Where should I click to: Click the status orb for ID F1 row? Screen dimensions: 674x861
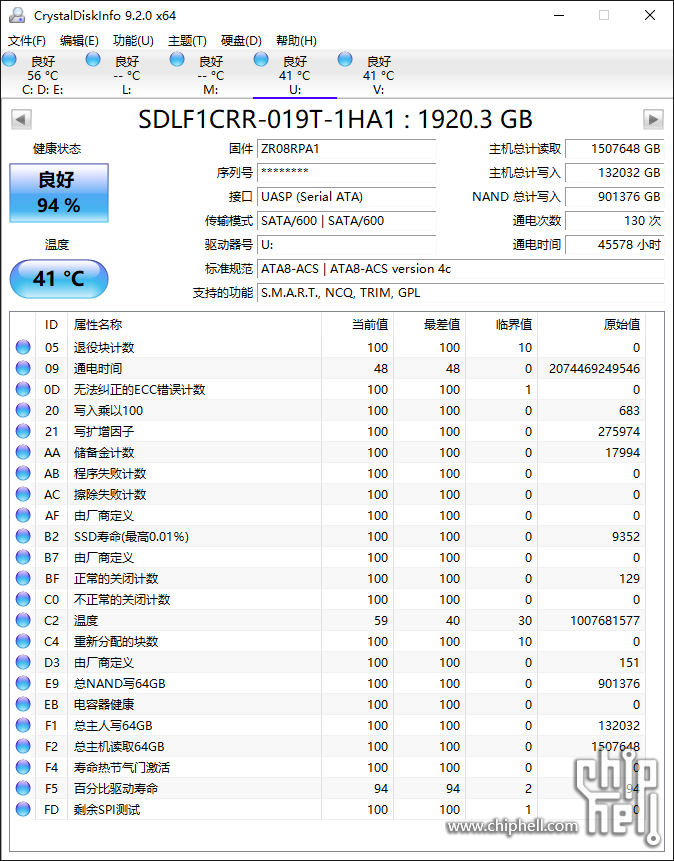click(x=23, y=725)
